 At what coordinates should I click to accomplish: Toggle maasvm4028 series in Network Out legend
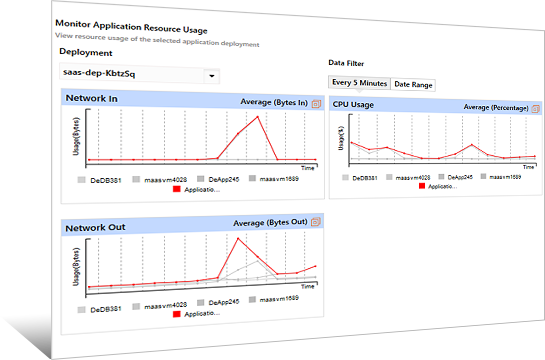pos(160,306)
